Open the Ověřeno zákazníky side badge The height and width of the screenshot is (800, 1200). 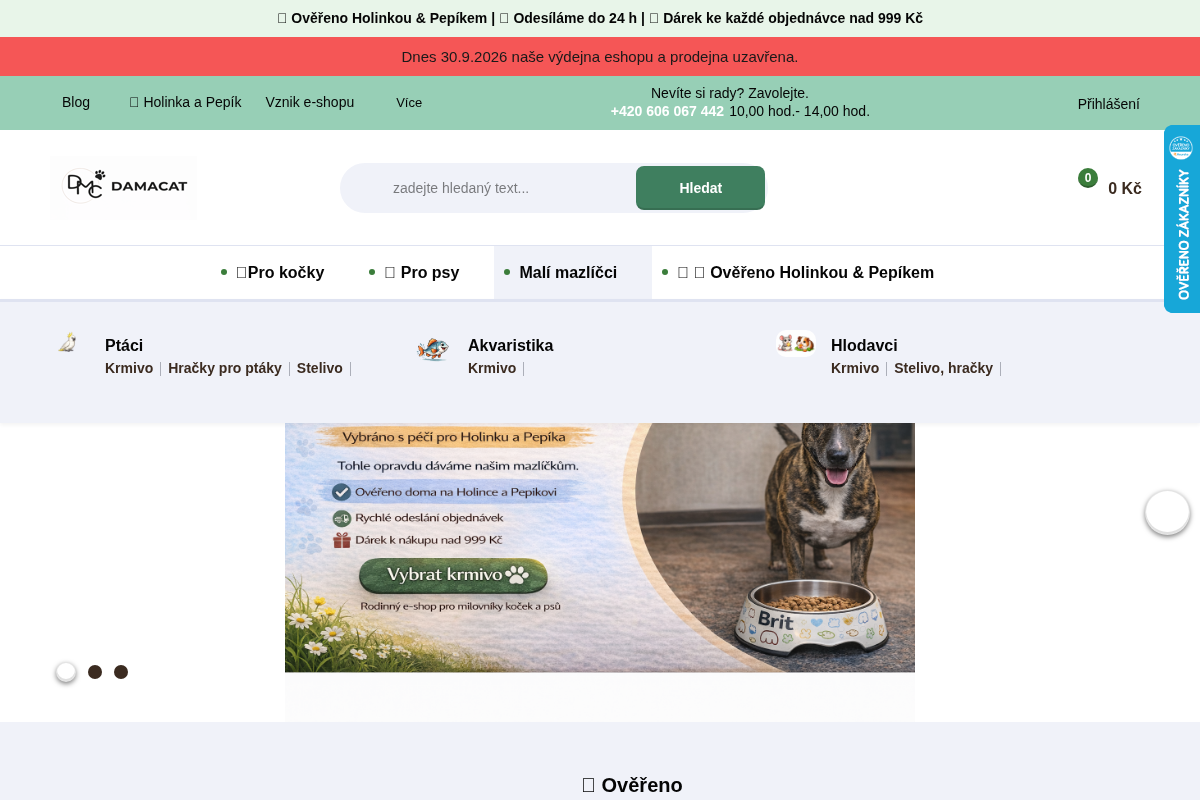click(1182, 219)
